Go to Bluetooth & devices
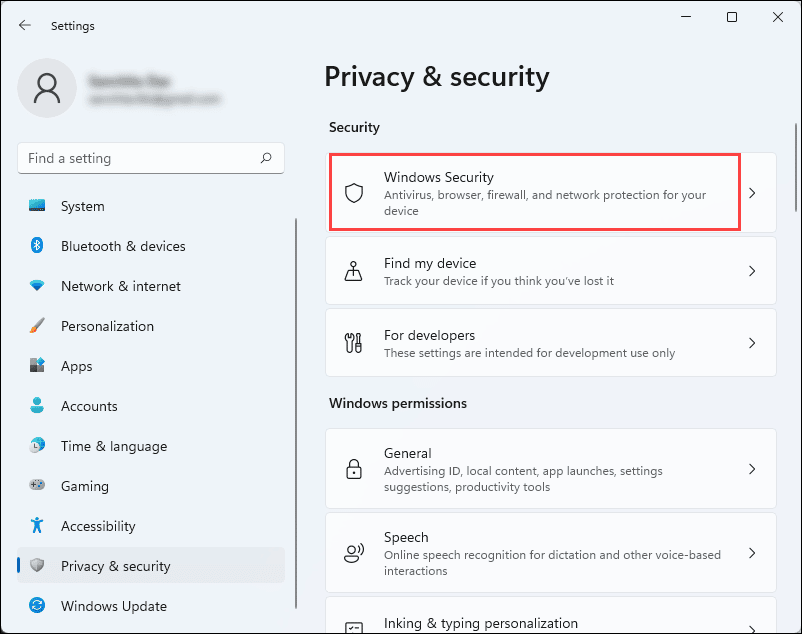The image size is (802, 634). point(151,246)
